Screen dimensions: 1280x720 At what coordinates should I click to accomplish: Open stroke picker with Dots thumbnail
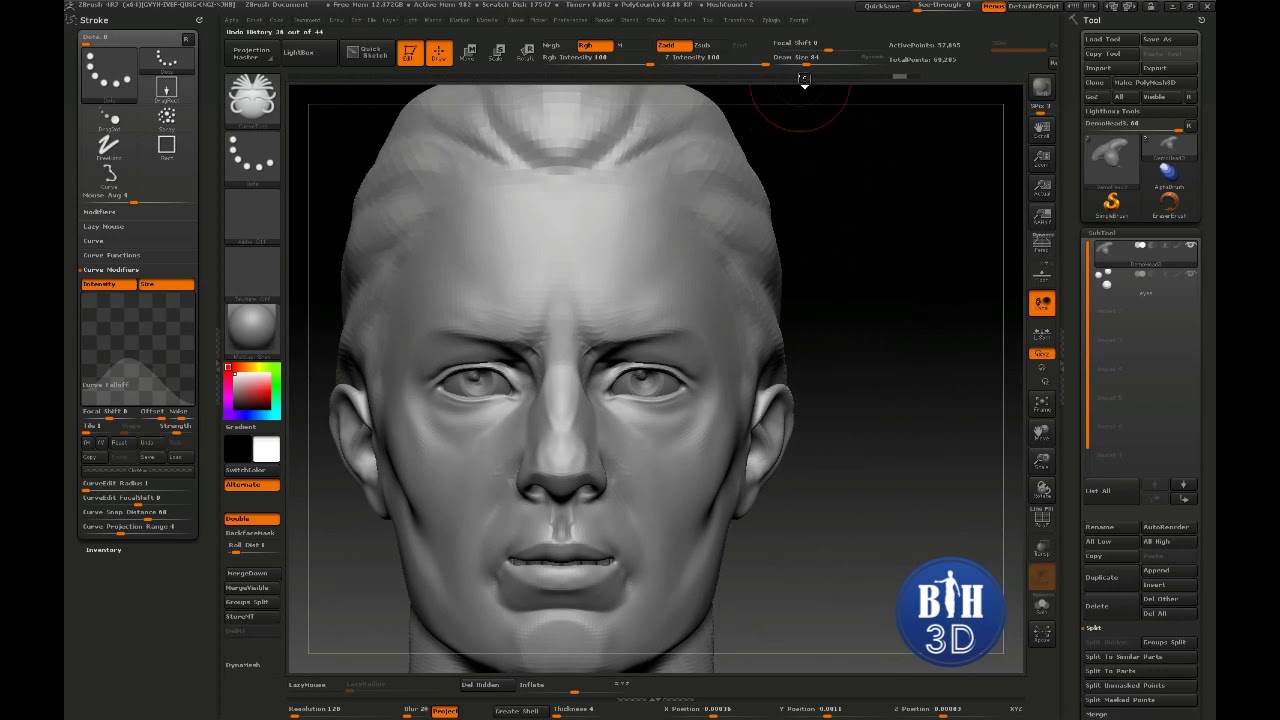252,158
